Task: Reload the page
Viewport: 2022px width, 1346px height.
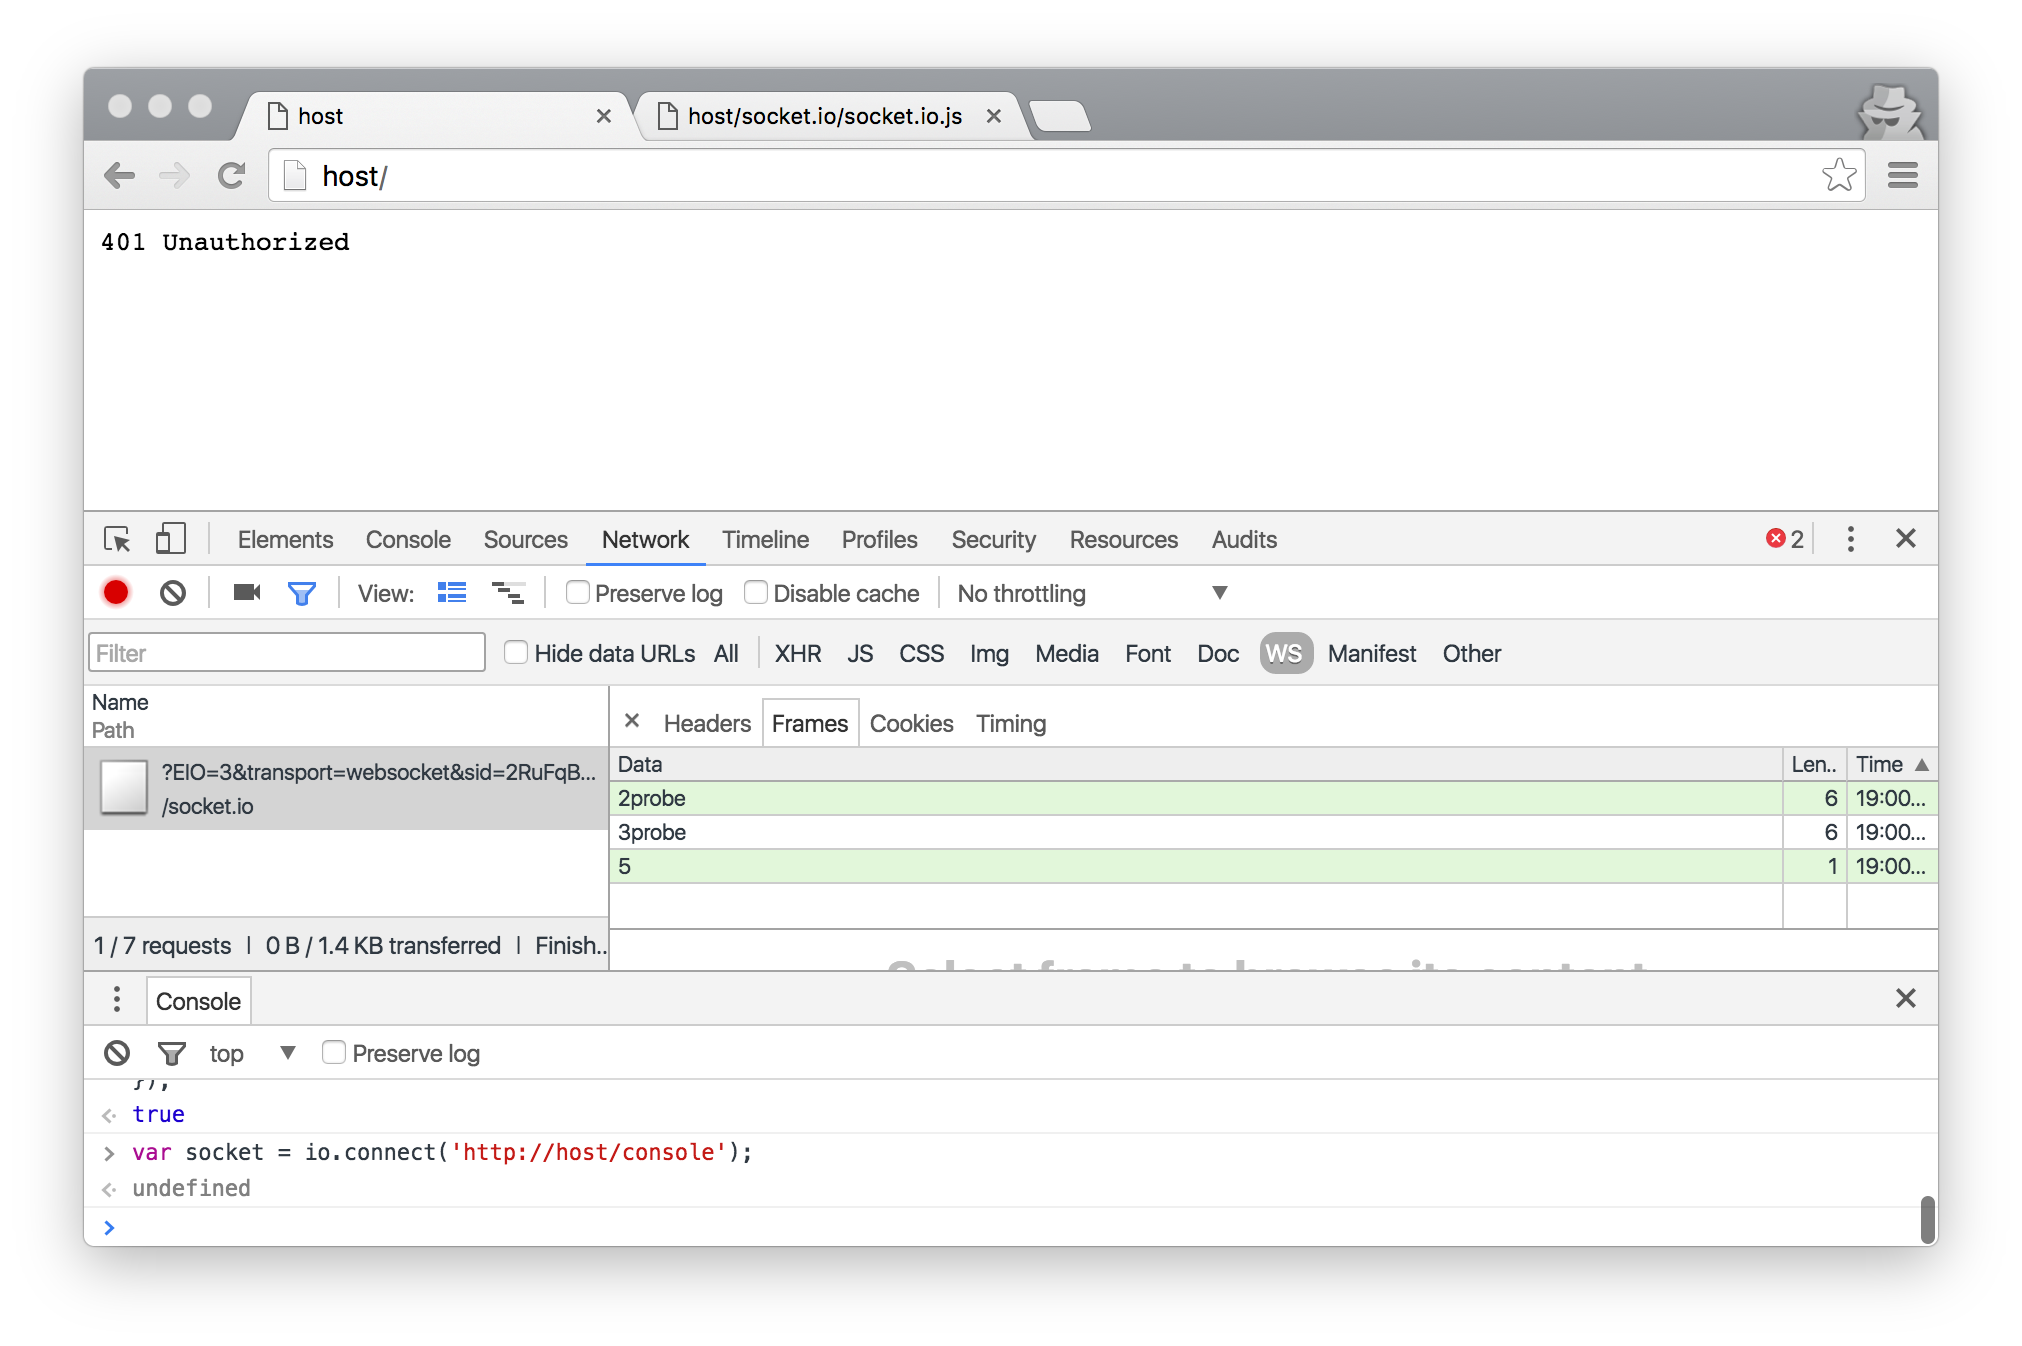Action: [232, 176]
